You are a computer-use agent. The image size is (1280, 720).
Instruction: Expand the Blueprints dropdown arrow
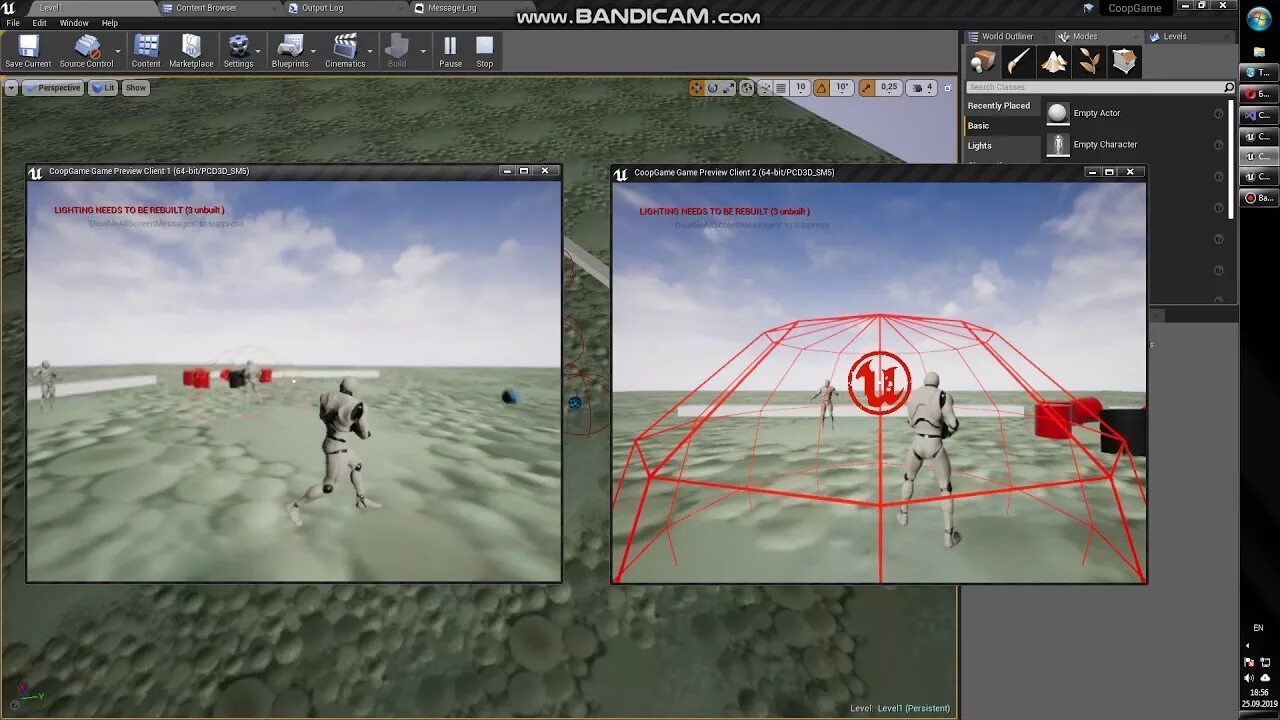(x=313, y=51)
